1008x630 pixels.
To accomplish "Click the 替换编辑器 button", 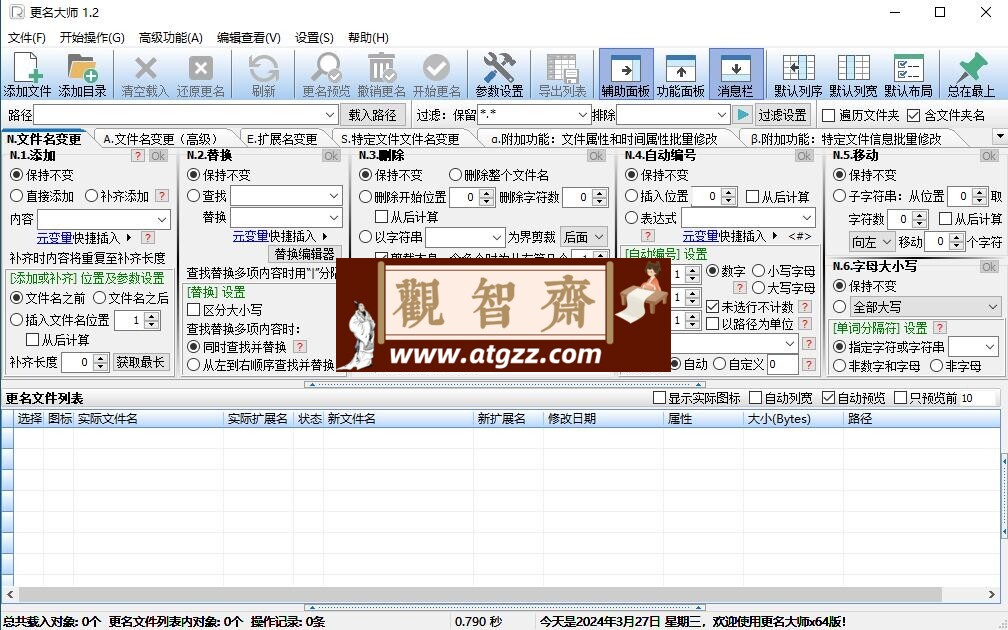I will point(305,255).
